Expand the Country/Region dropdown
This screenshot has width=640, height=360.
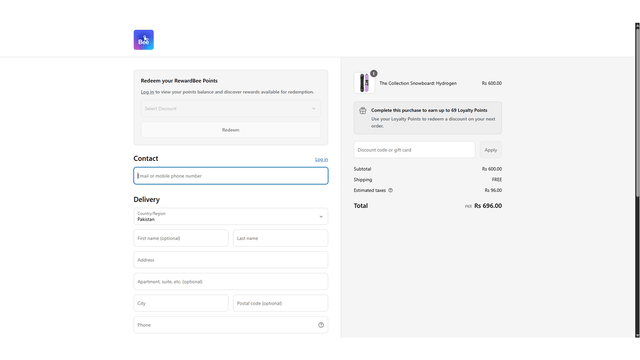pos(231,216)
